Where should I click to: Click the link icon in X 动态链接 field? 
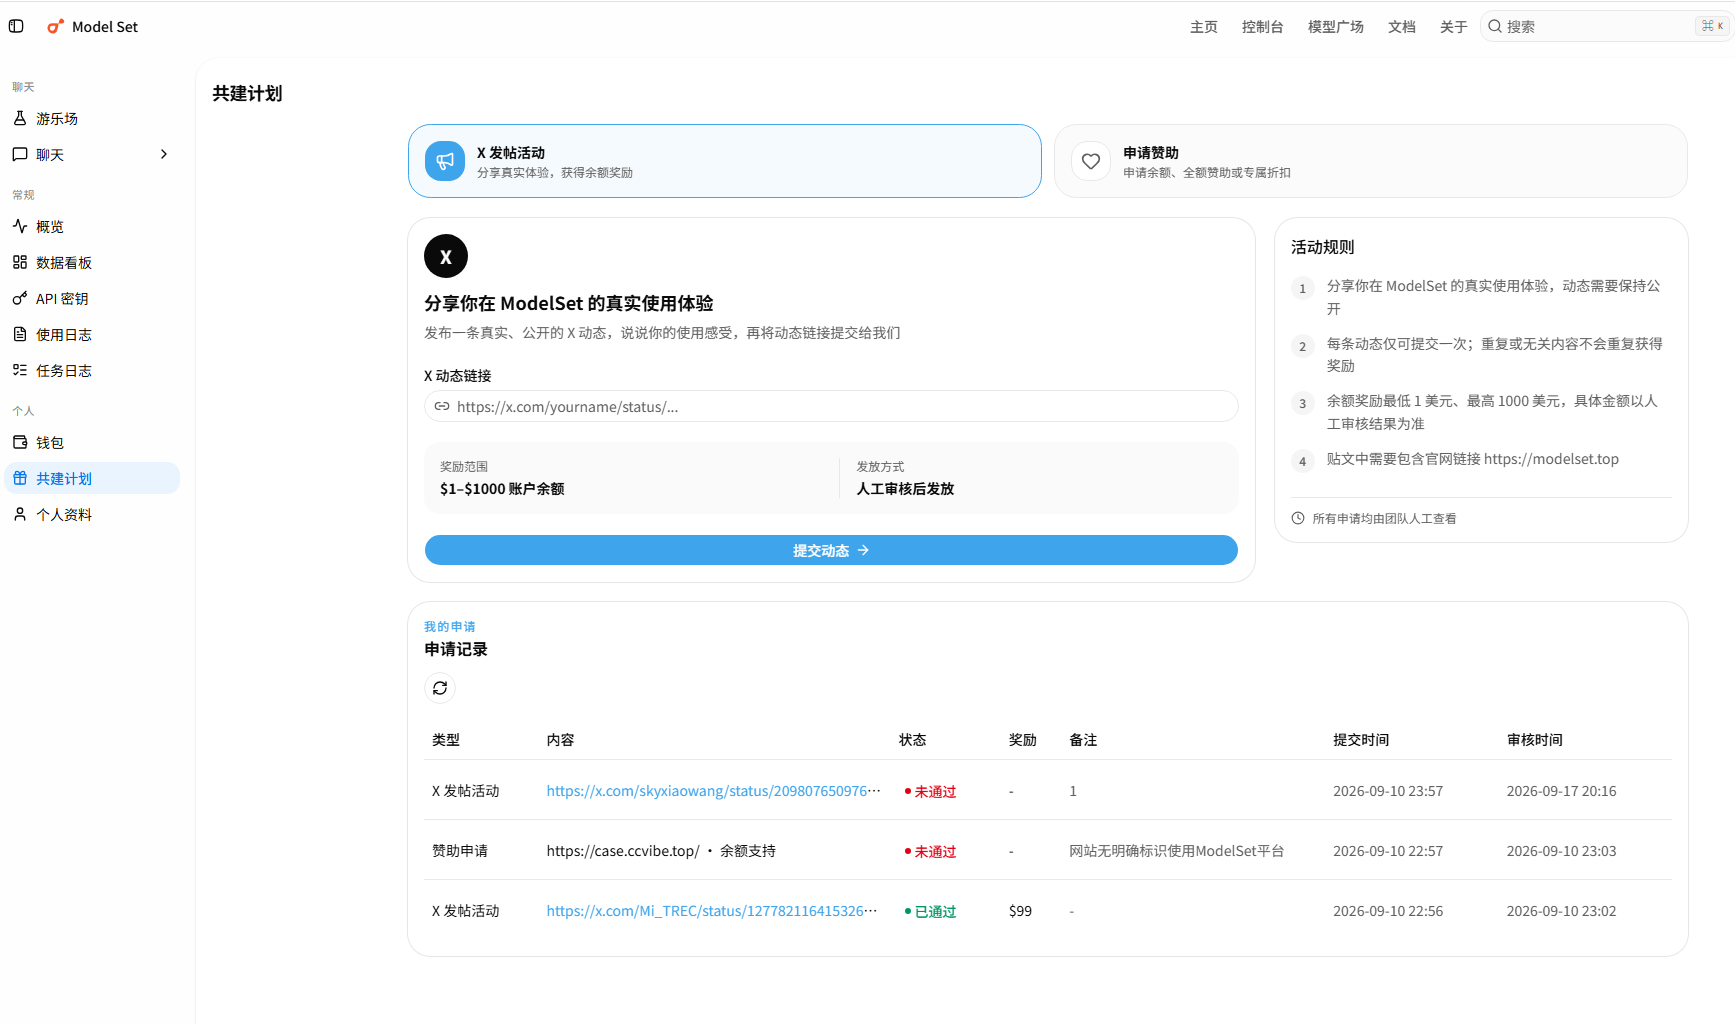[x=442, y=406]
